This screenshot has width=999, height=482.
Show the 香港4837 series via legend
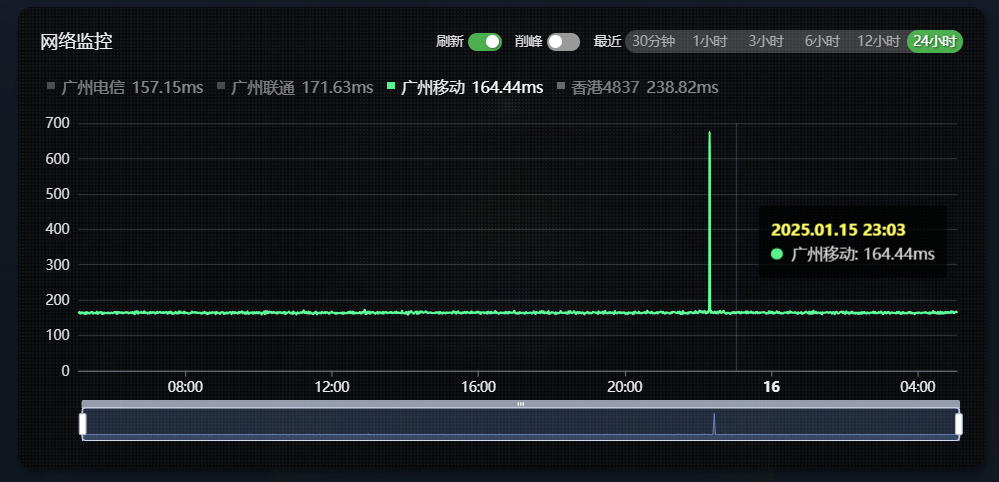(644, 88)
